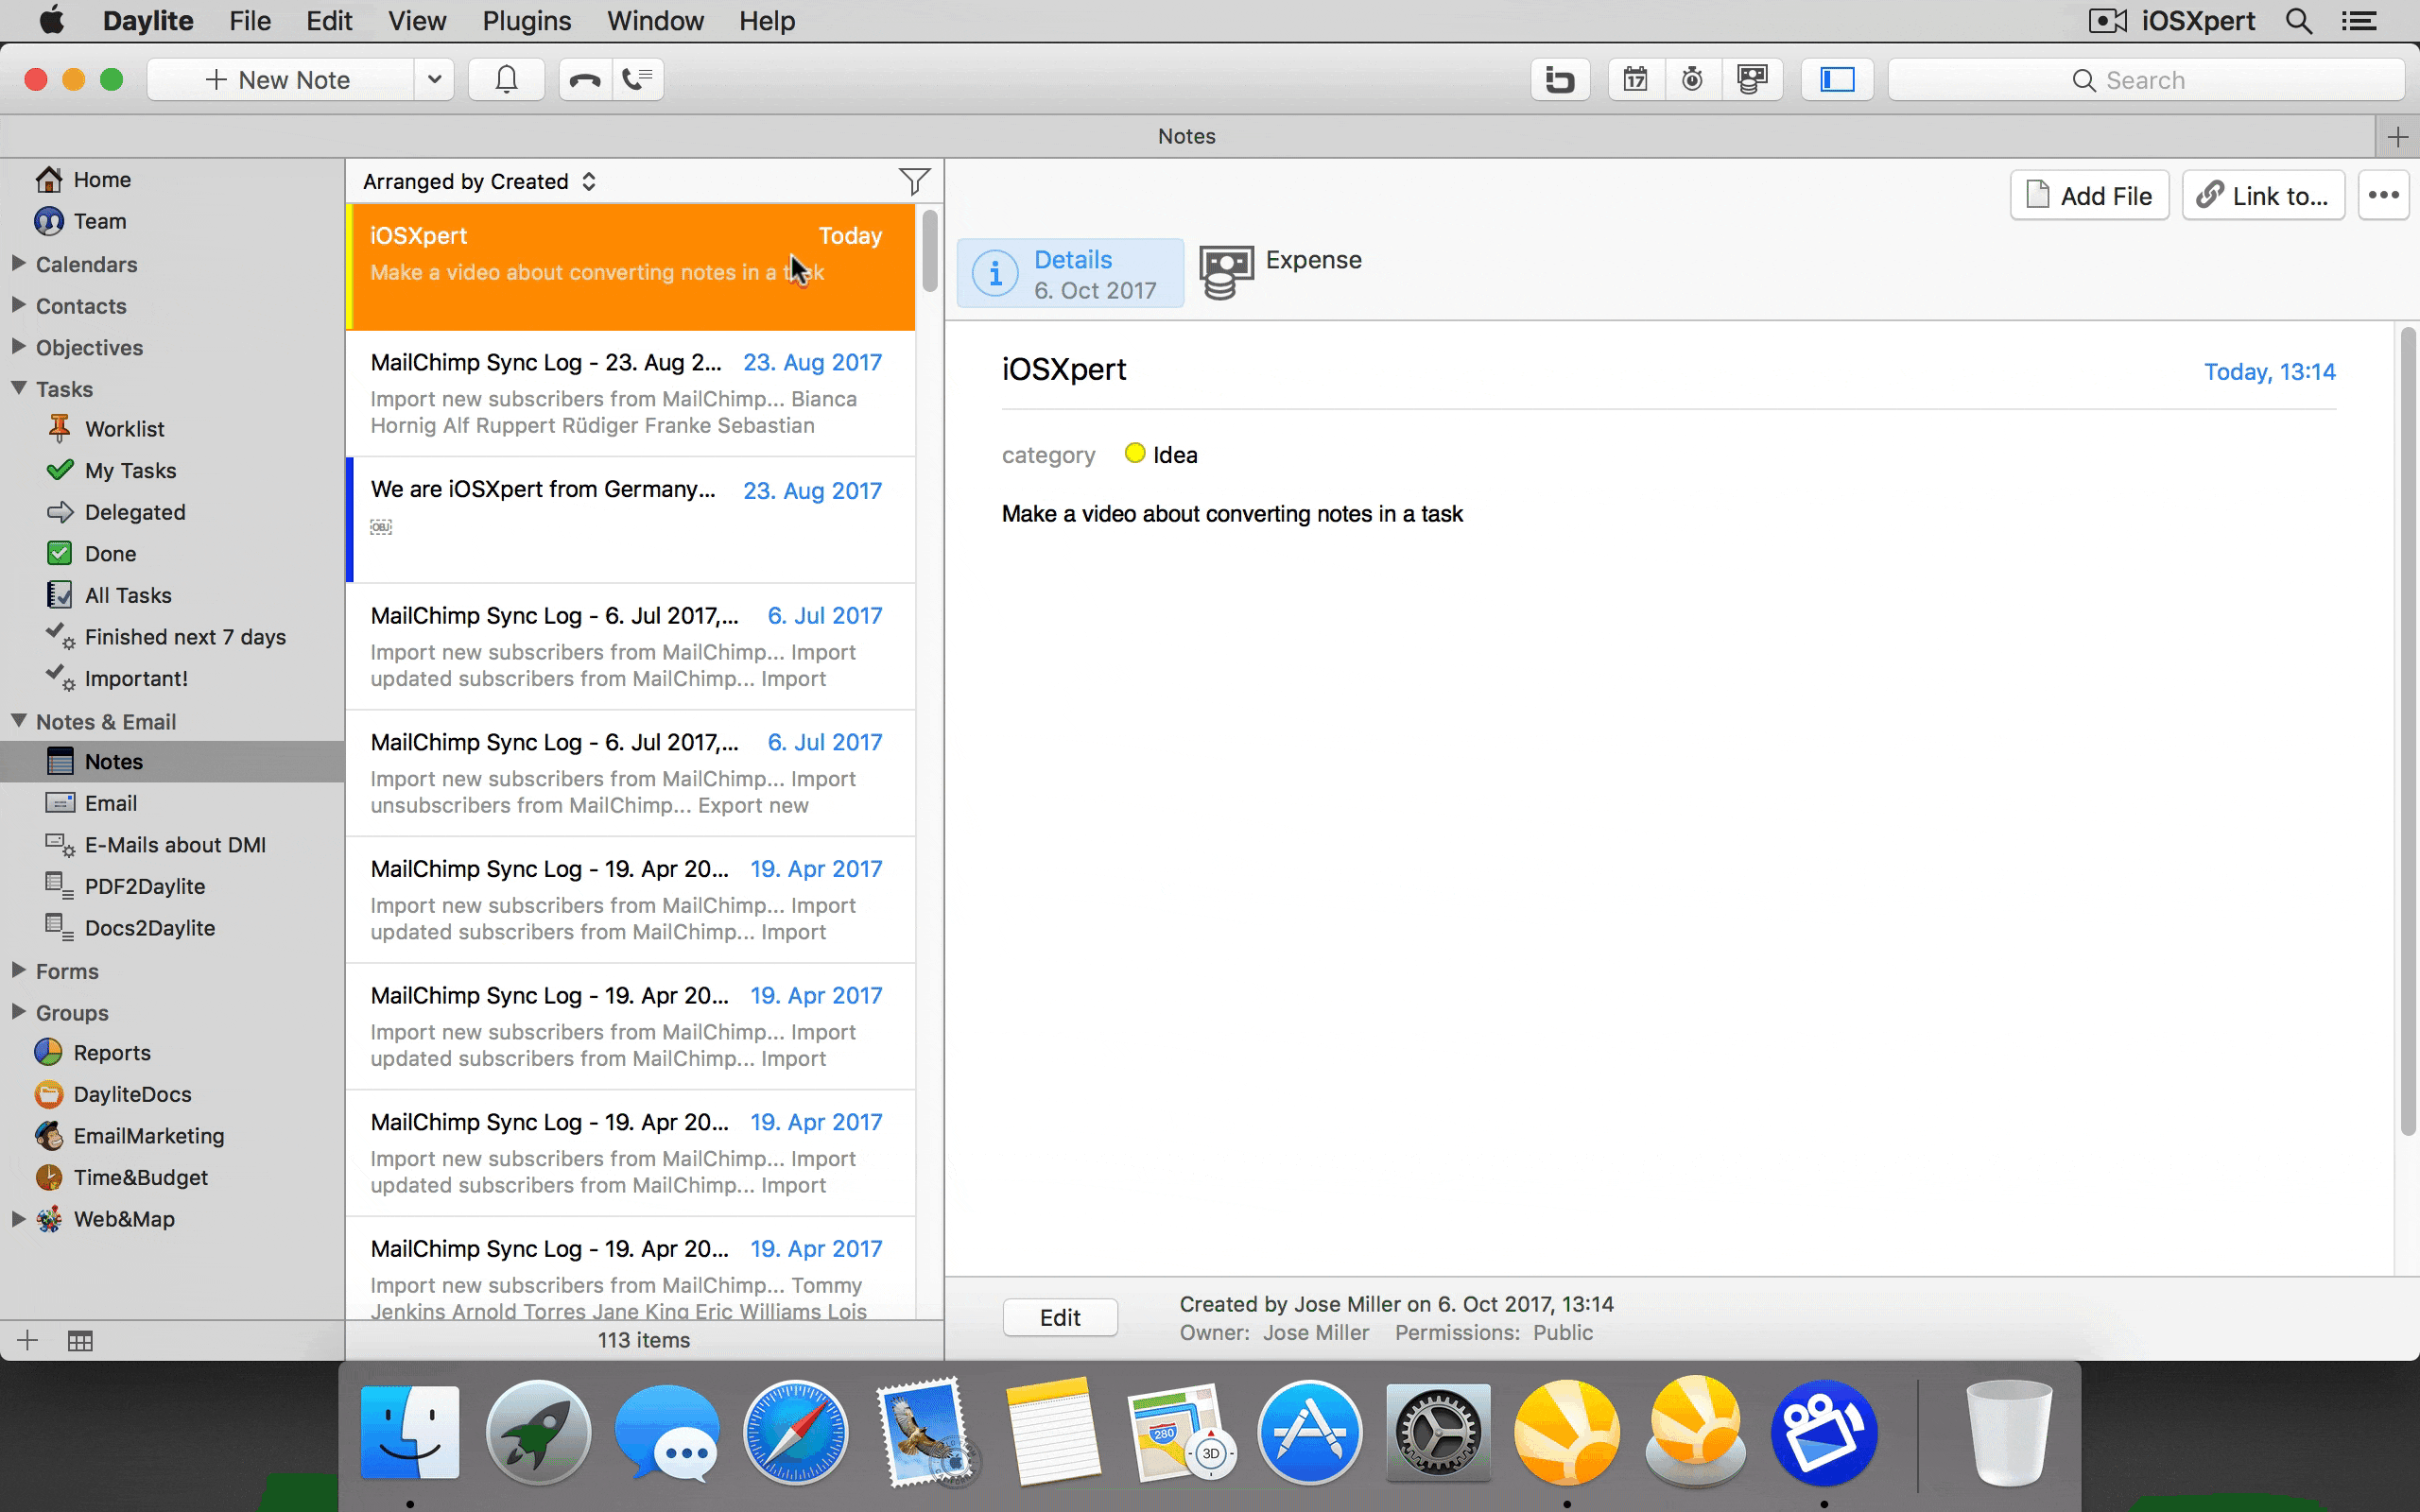Click the Add File button

(x=2089, y=195)
